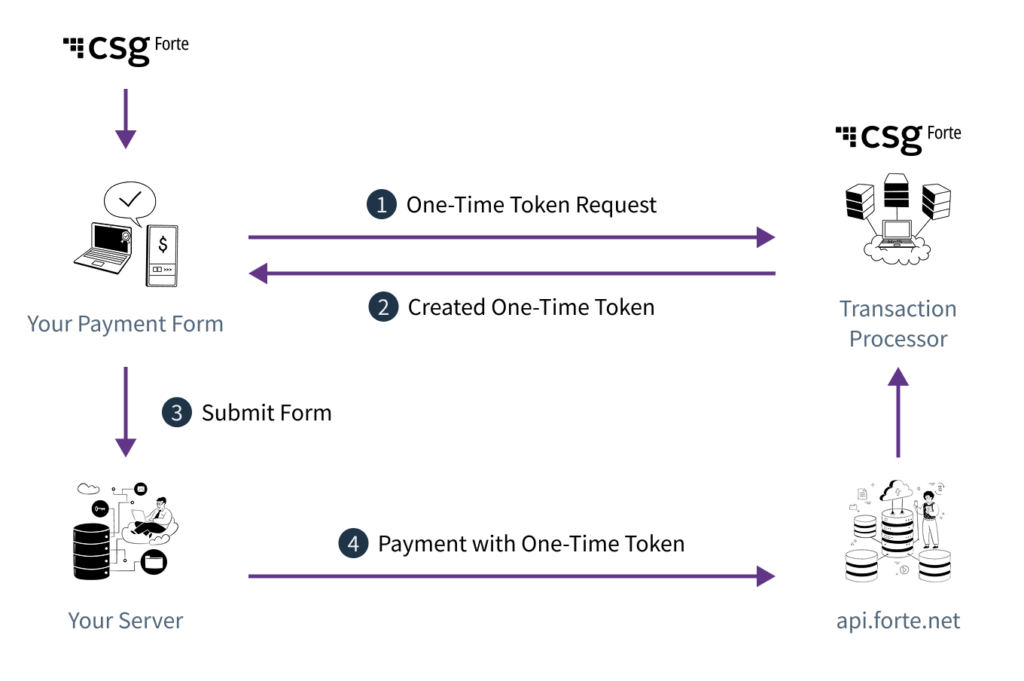Viewport: 1024px width, 681px height.
Task: Click the "Transaction Processor" caption
Action: [x=897, y=324]
